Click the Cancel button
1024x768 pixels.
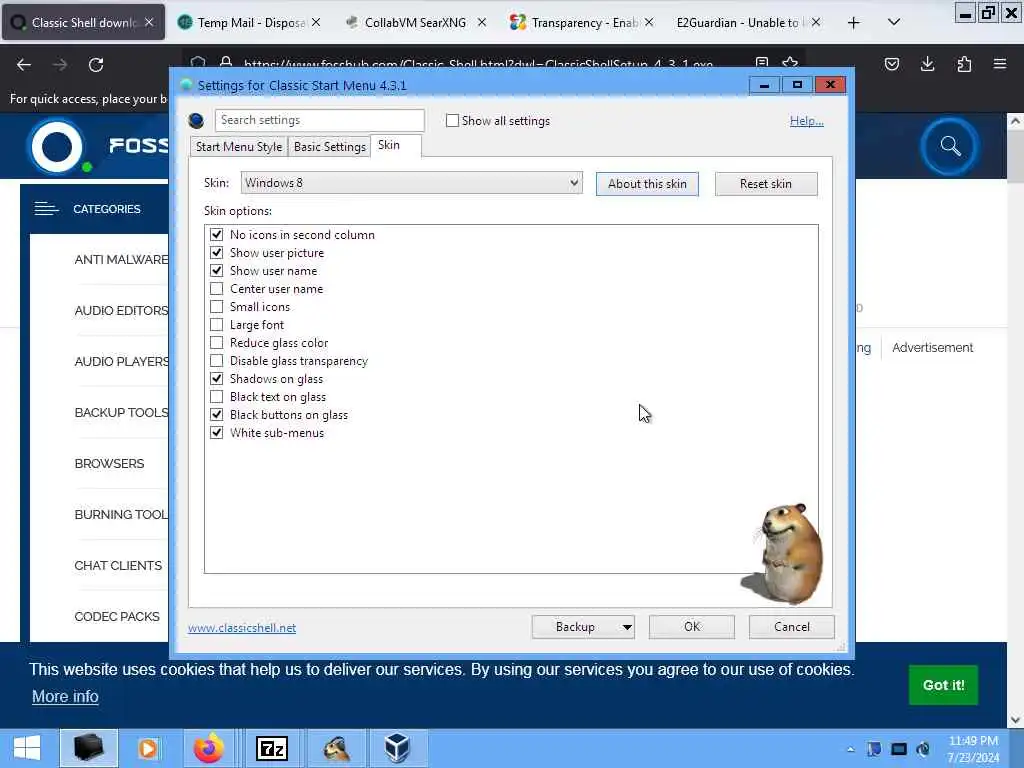[792, 627]
